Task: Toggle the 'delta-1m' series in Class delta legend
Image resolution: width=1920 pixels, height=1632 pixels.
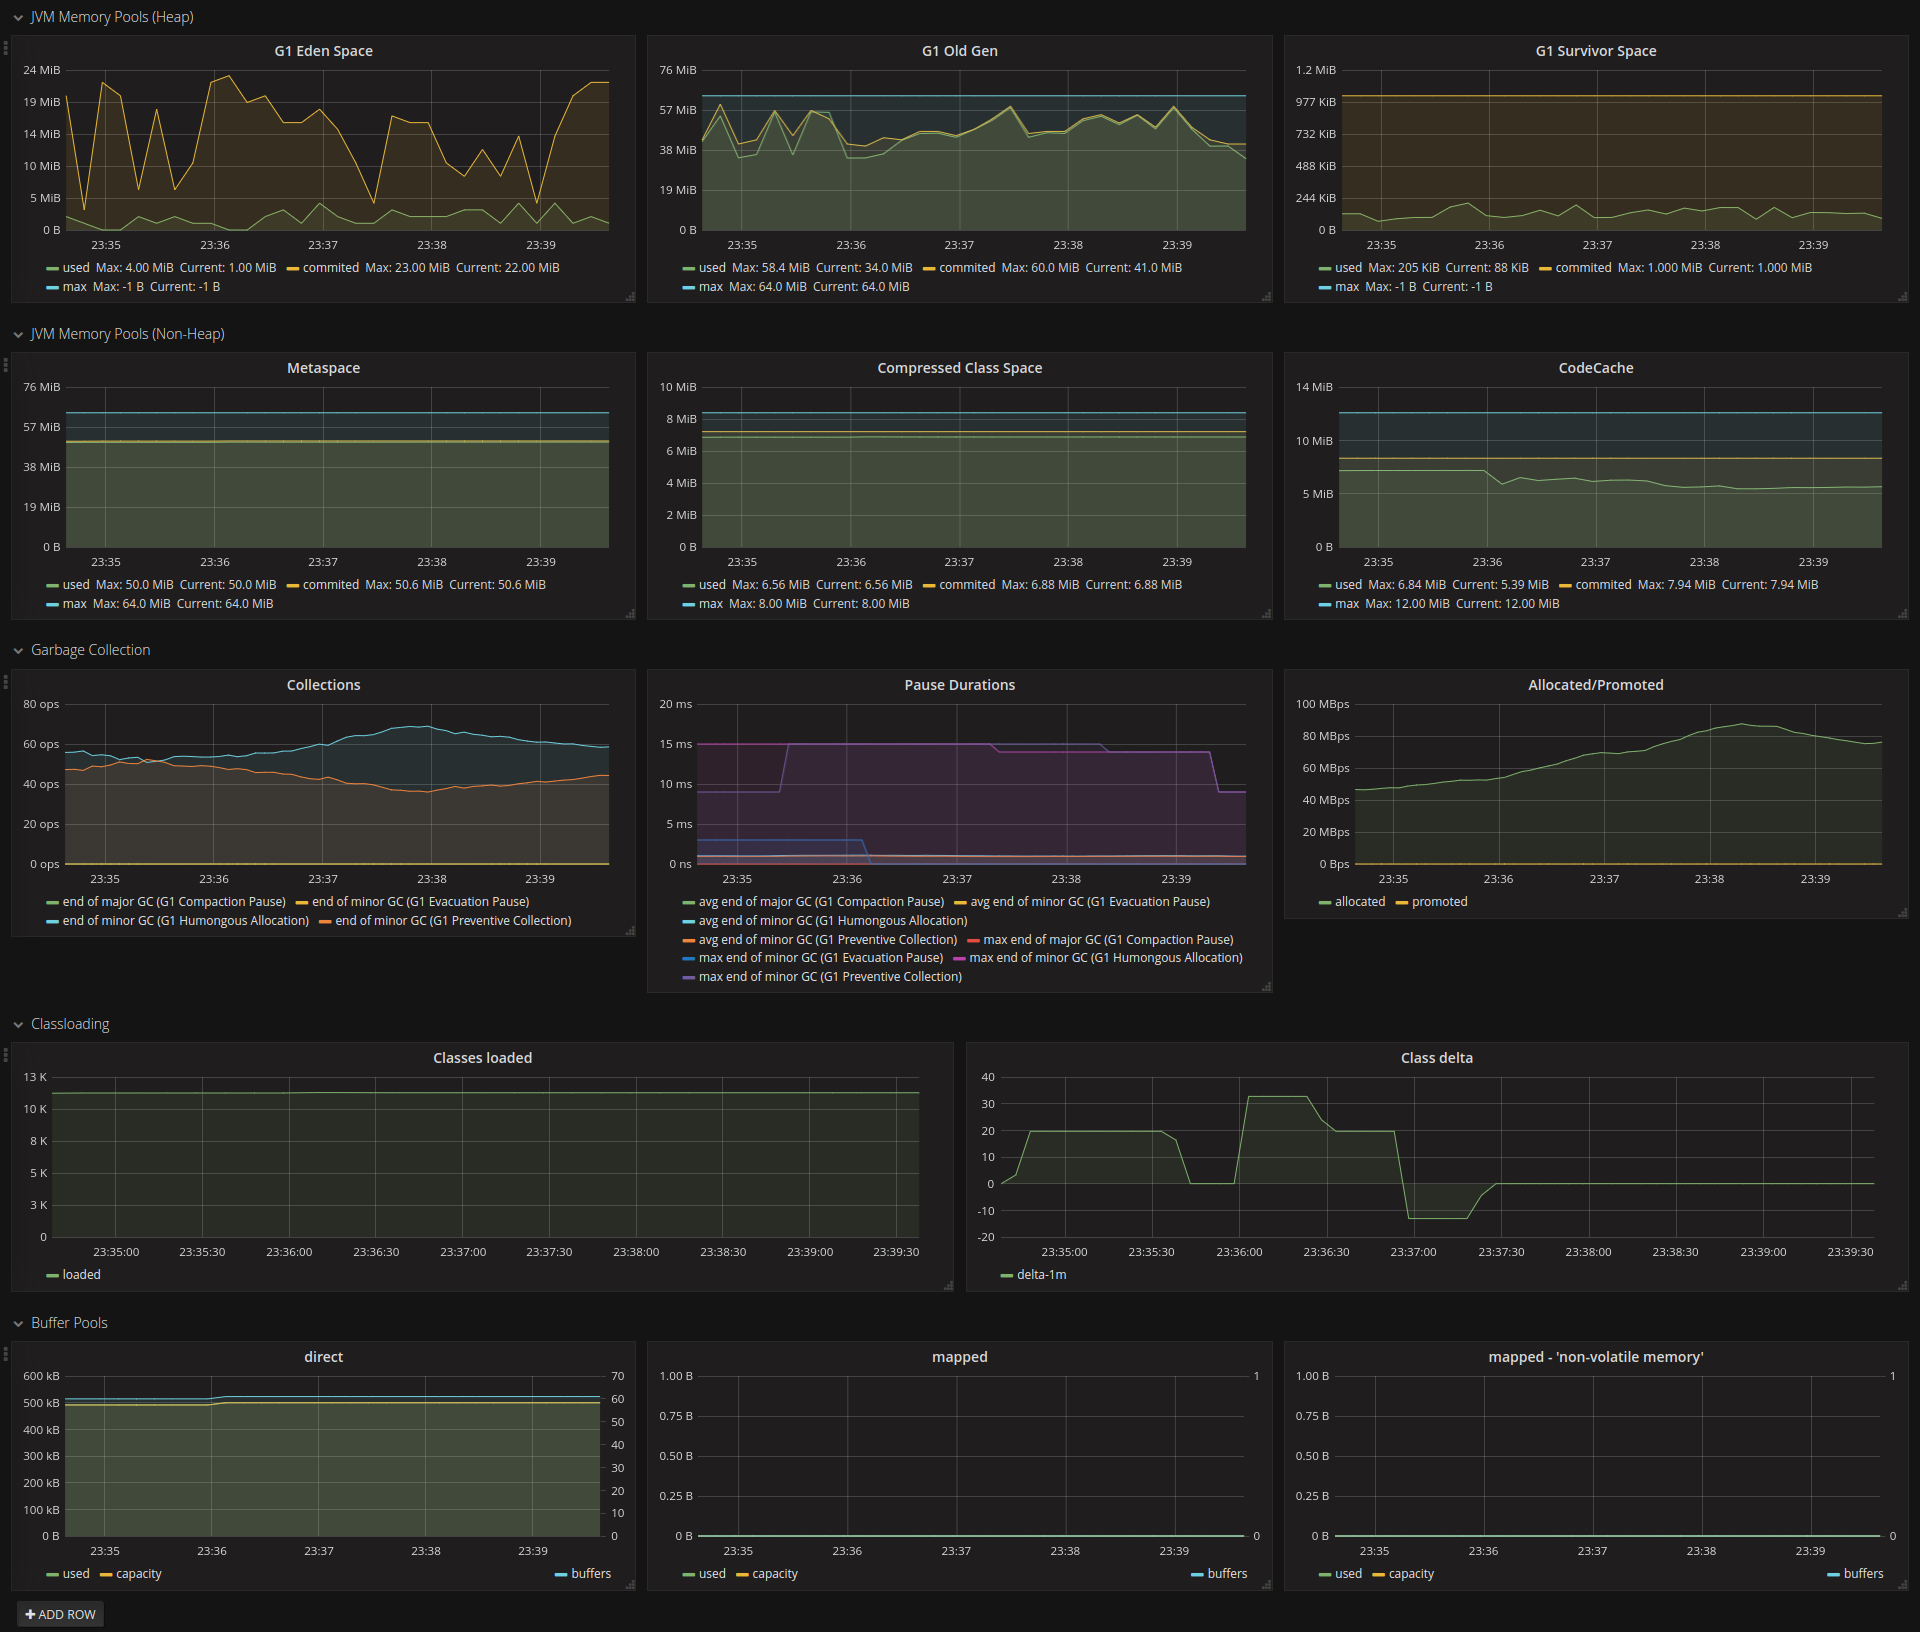Action: pos(1041,1275)
